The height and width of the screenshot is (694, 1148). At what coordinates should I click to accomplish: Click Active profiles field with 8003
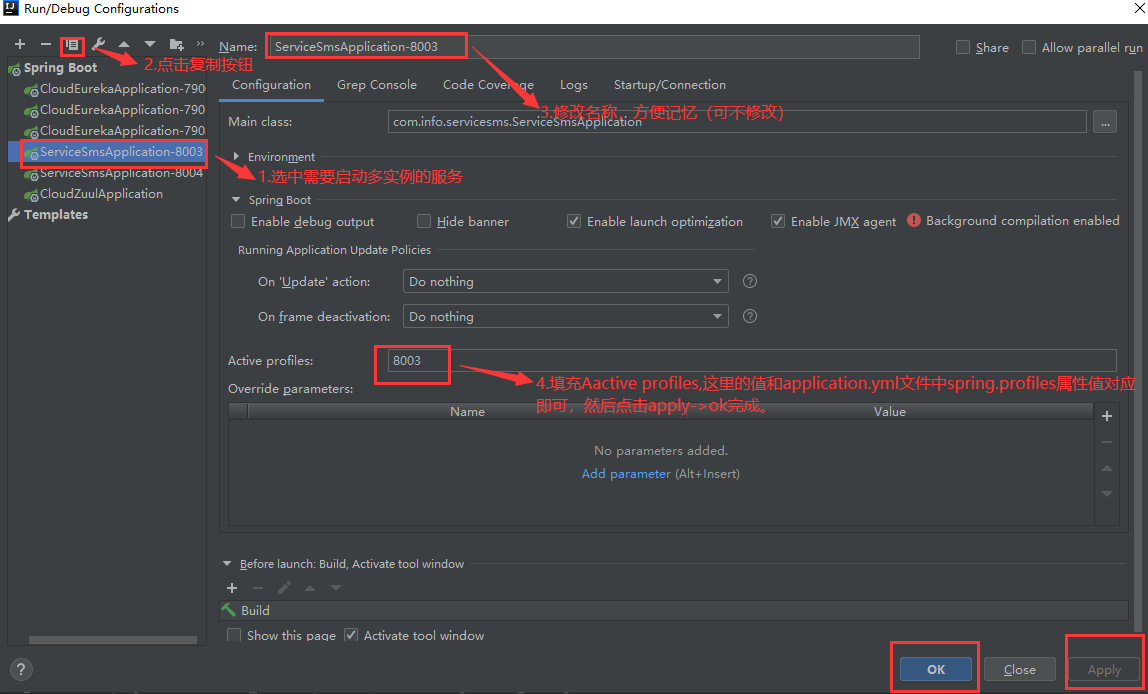pyautogui.click(x=752, y=360)
